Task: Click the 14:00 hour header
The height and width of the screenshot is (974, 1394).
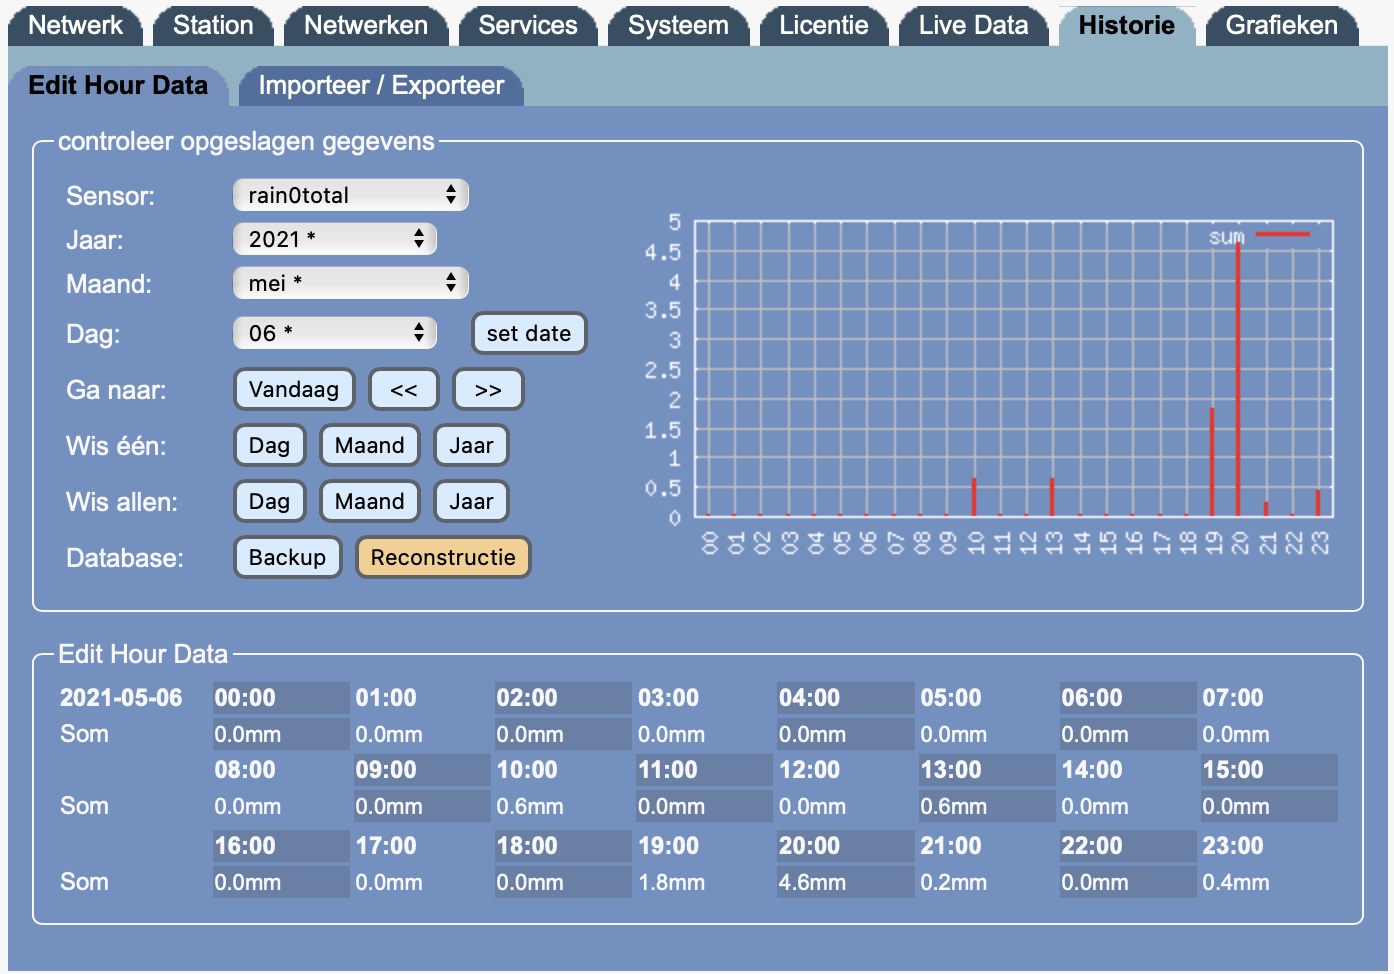Action: 1092,770
